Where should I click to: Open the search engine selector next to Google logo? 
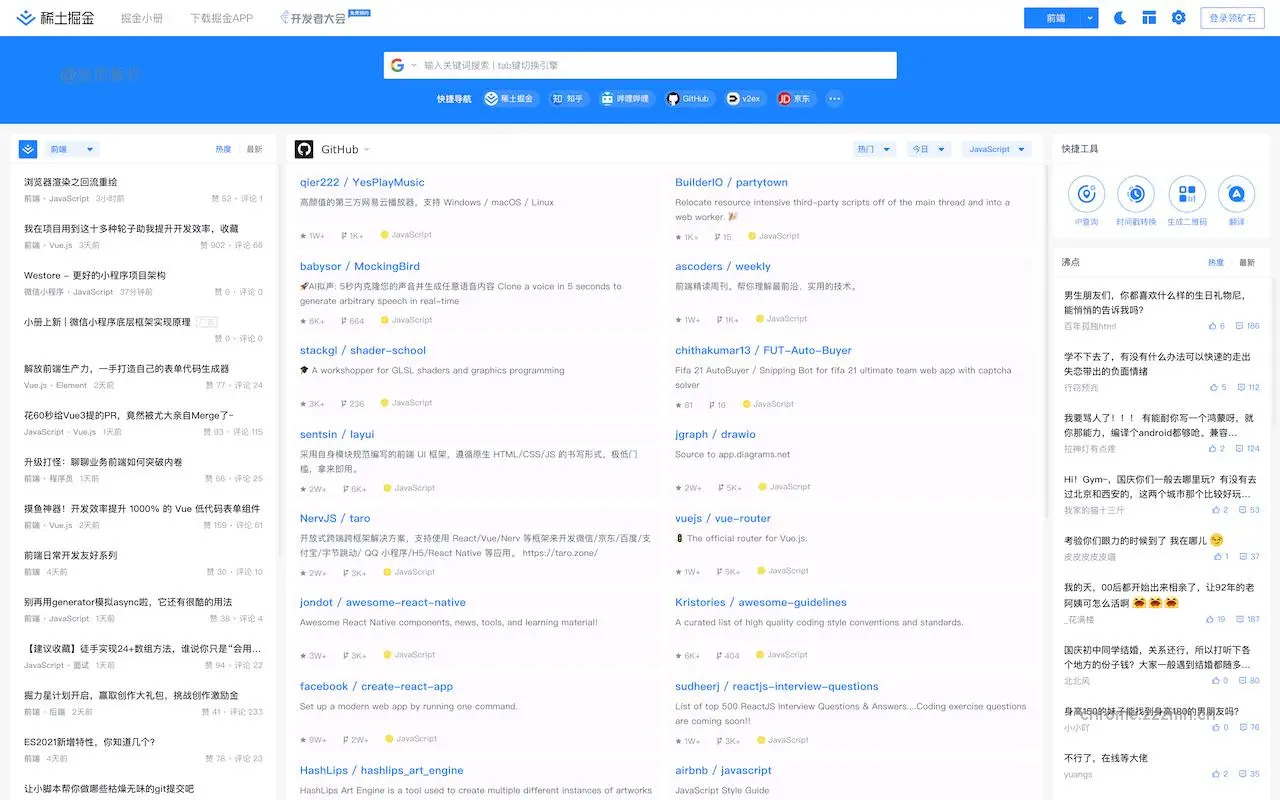click(x=403, y=66)
